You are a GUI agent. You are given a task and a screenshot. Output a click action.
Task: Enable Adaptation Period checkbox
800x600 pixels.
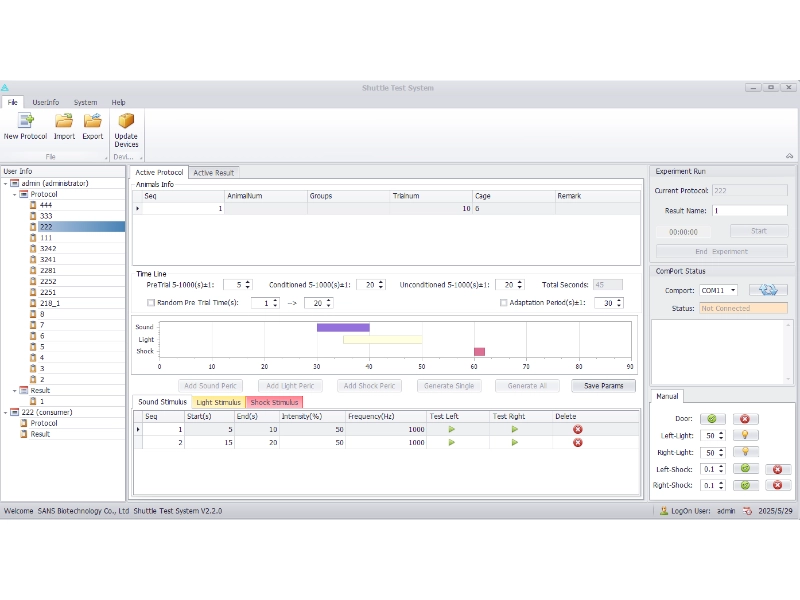(504, 303)
